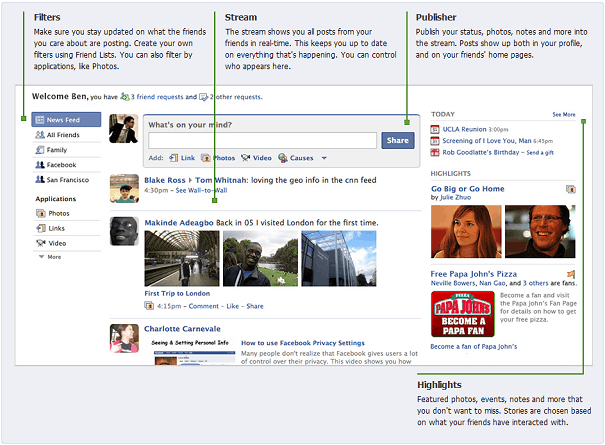Click the Video application icon in sidebar
Image resolution: width=605 pixels, height=445 pixels.
(41, 243)
